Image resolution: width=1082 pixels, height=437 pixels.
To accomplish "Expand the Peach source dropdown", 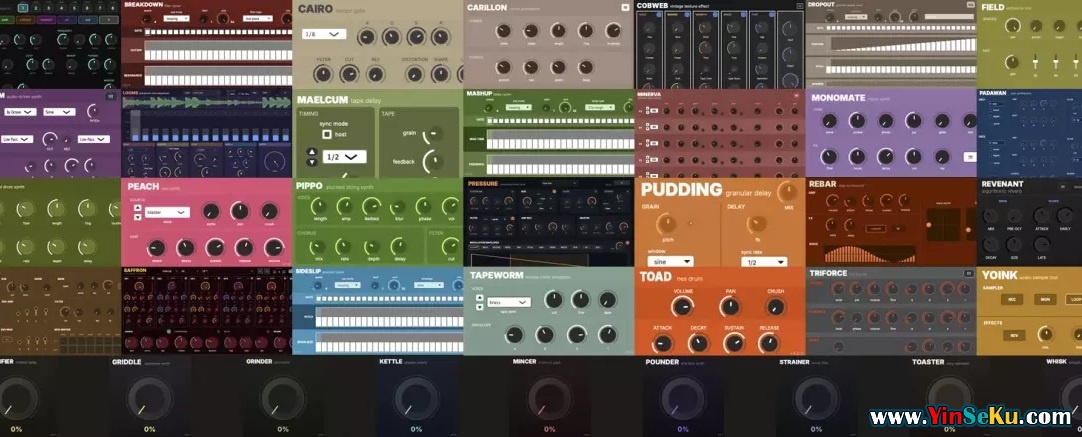I will 167,212.
